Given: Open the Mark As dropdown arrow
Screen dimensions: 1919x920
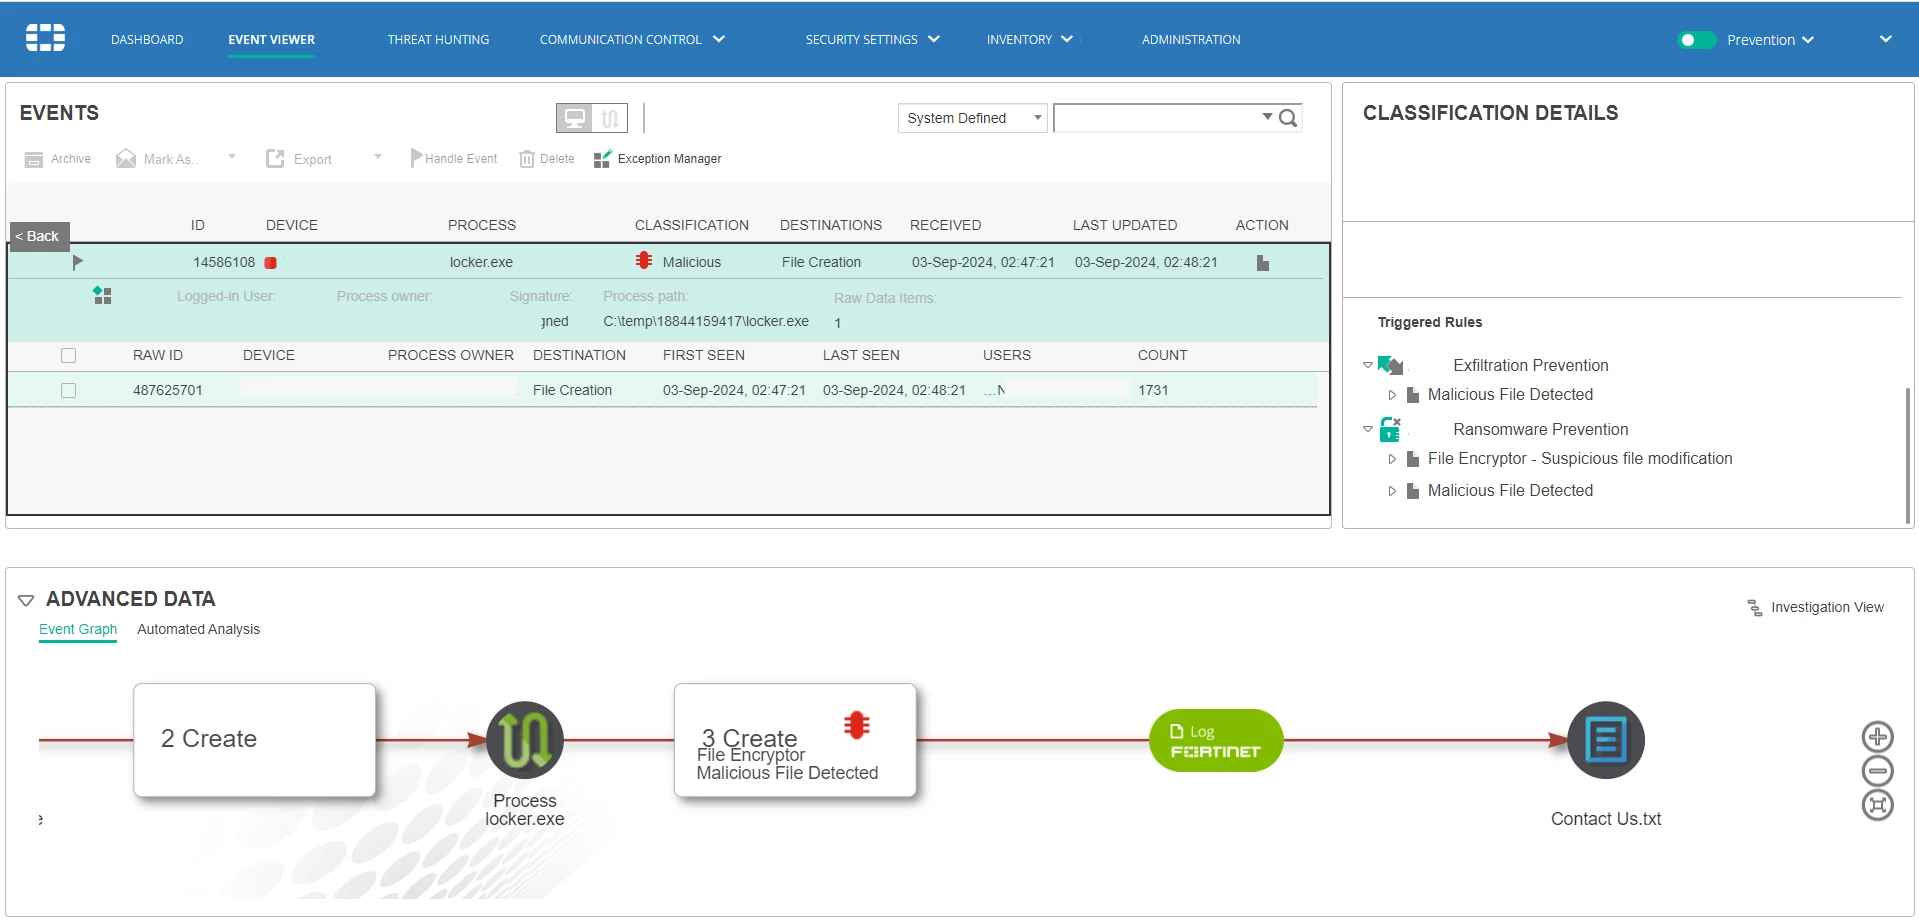Looking at the screenshot, I should point(232,157).
